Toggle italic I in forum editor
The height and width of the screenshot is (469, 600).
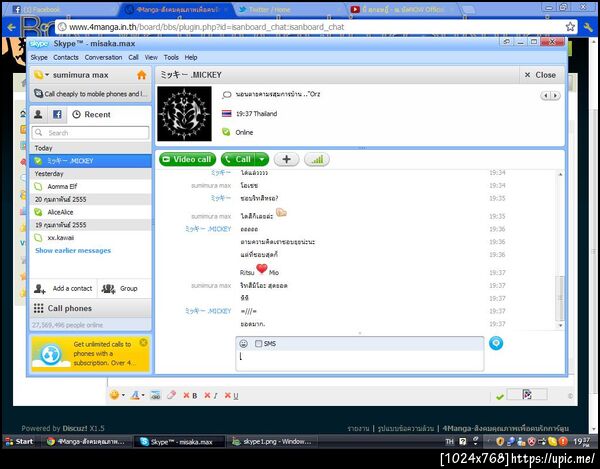(x=211, y=396)
